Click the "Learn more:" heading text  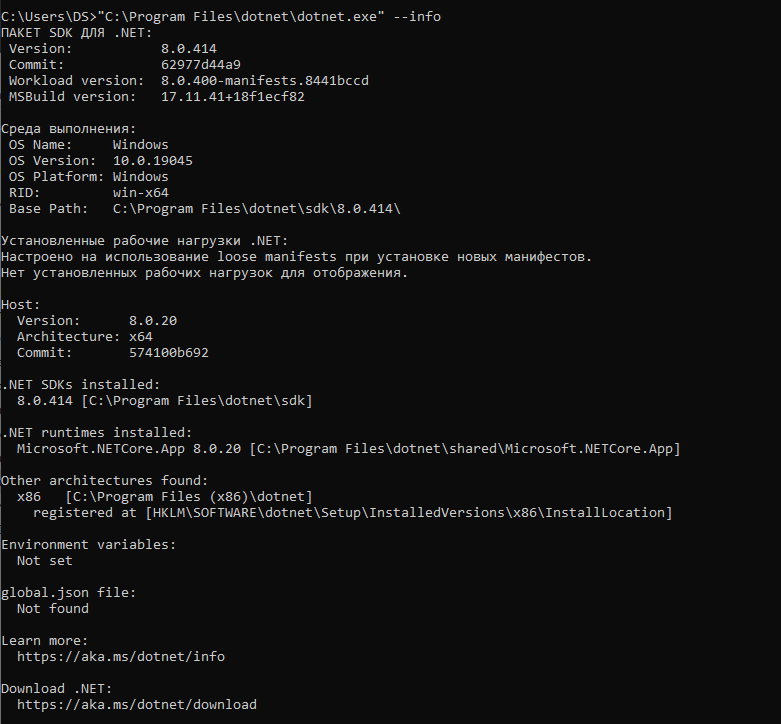45,641
